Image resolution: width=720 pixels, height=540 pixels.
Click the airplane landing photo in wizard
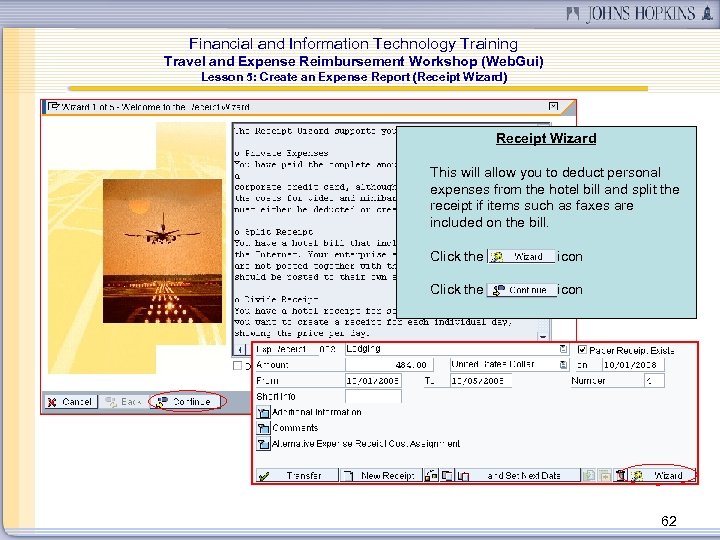point(162,251)
